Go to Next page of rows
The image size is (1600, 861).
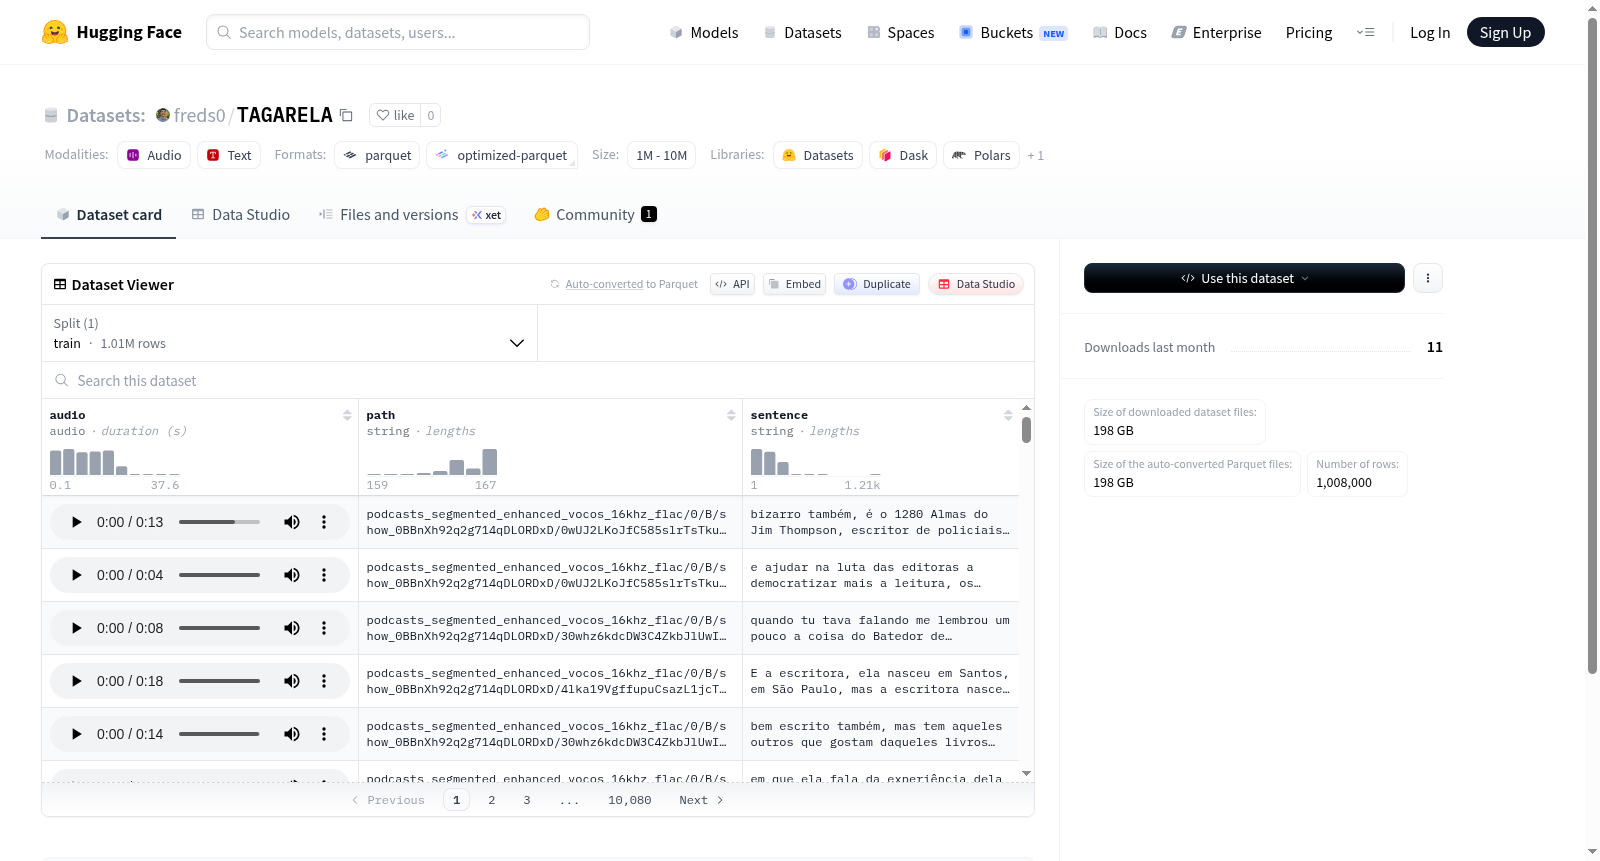point(701,800)
